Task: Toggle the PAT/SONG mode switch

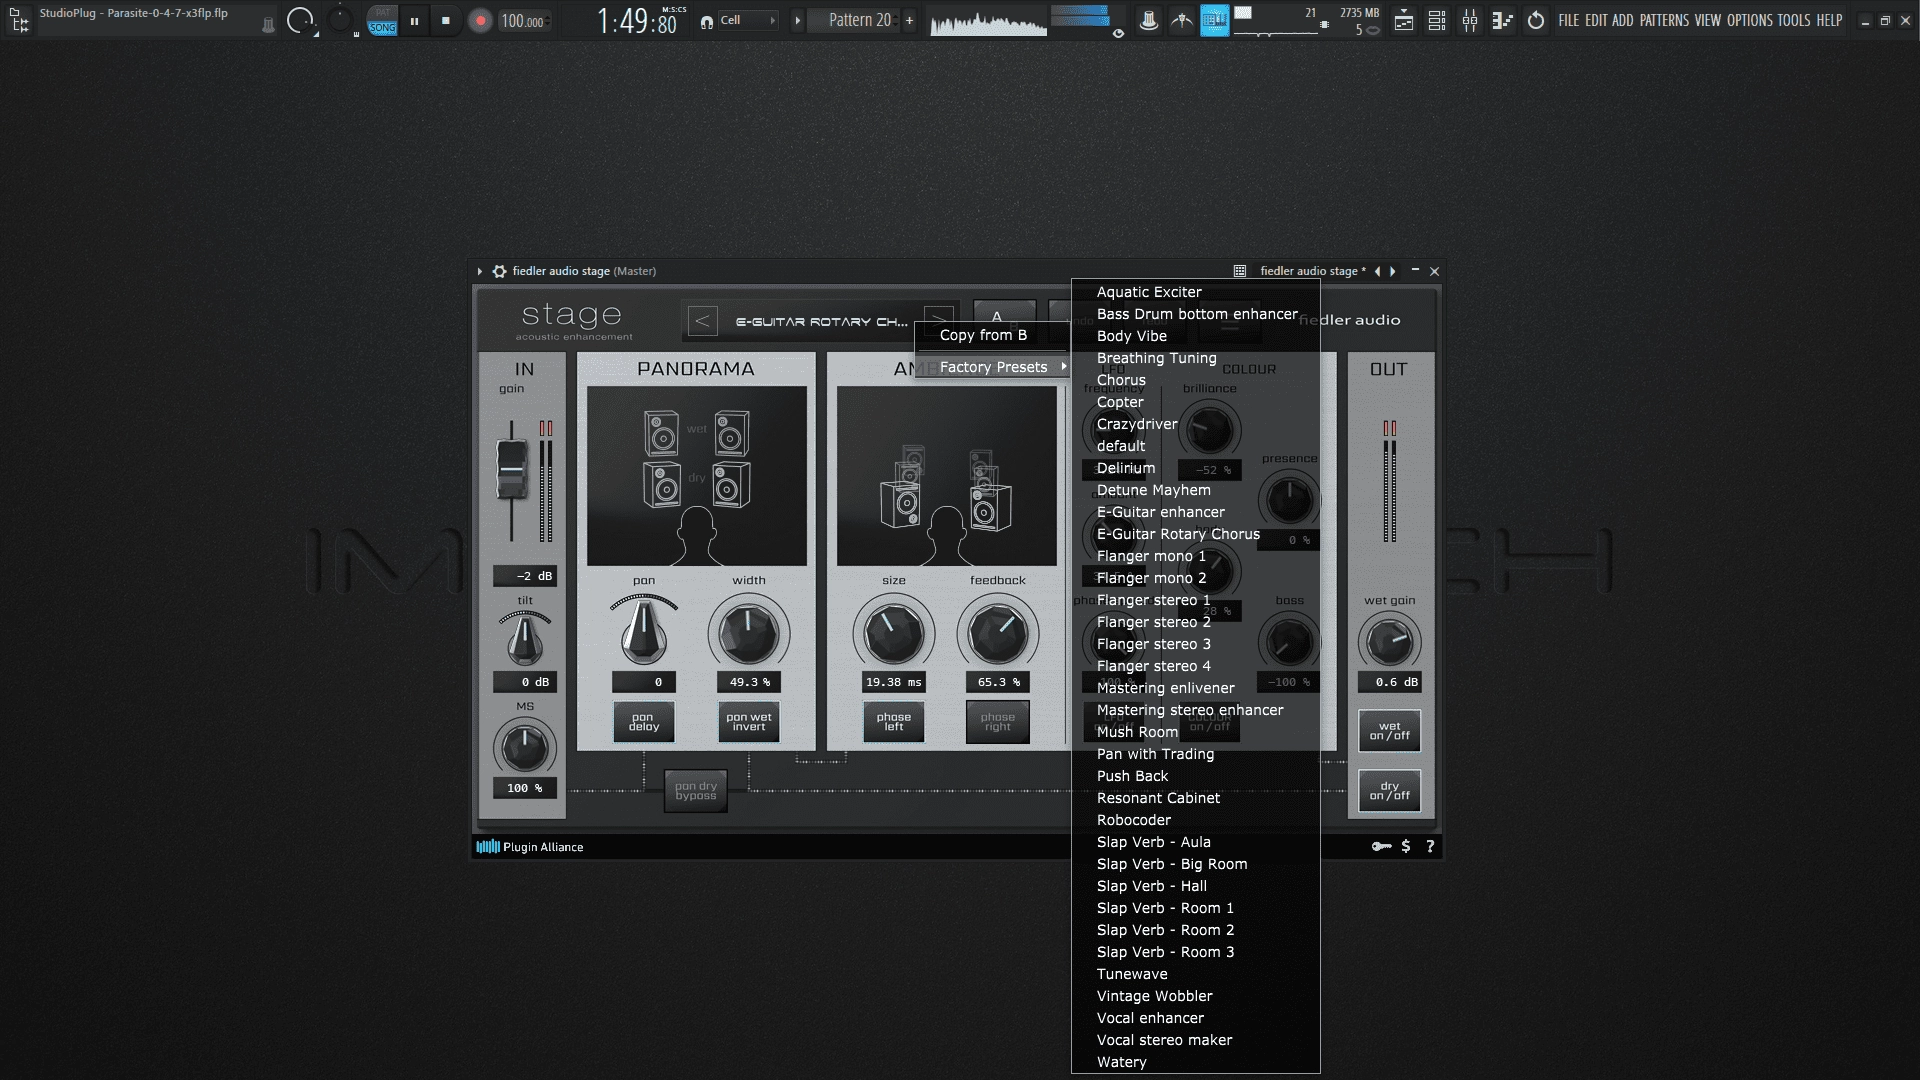Action: pyautogui.click(x=382, y=20)
